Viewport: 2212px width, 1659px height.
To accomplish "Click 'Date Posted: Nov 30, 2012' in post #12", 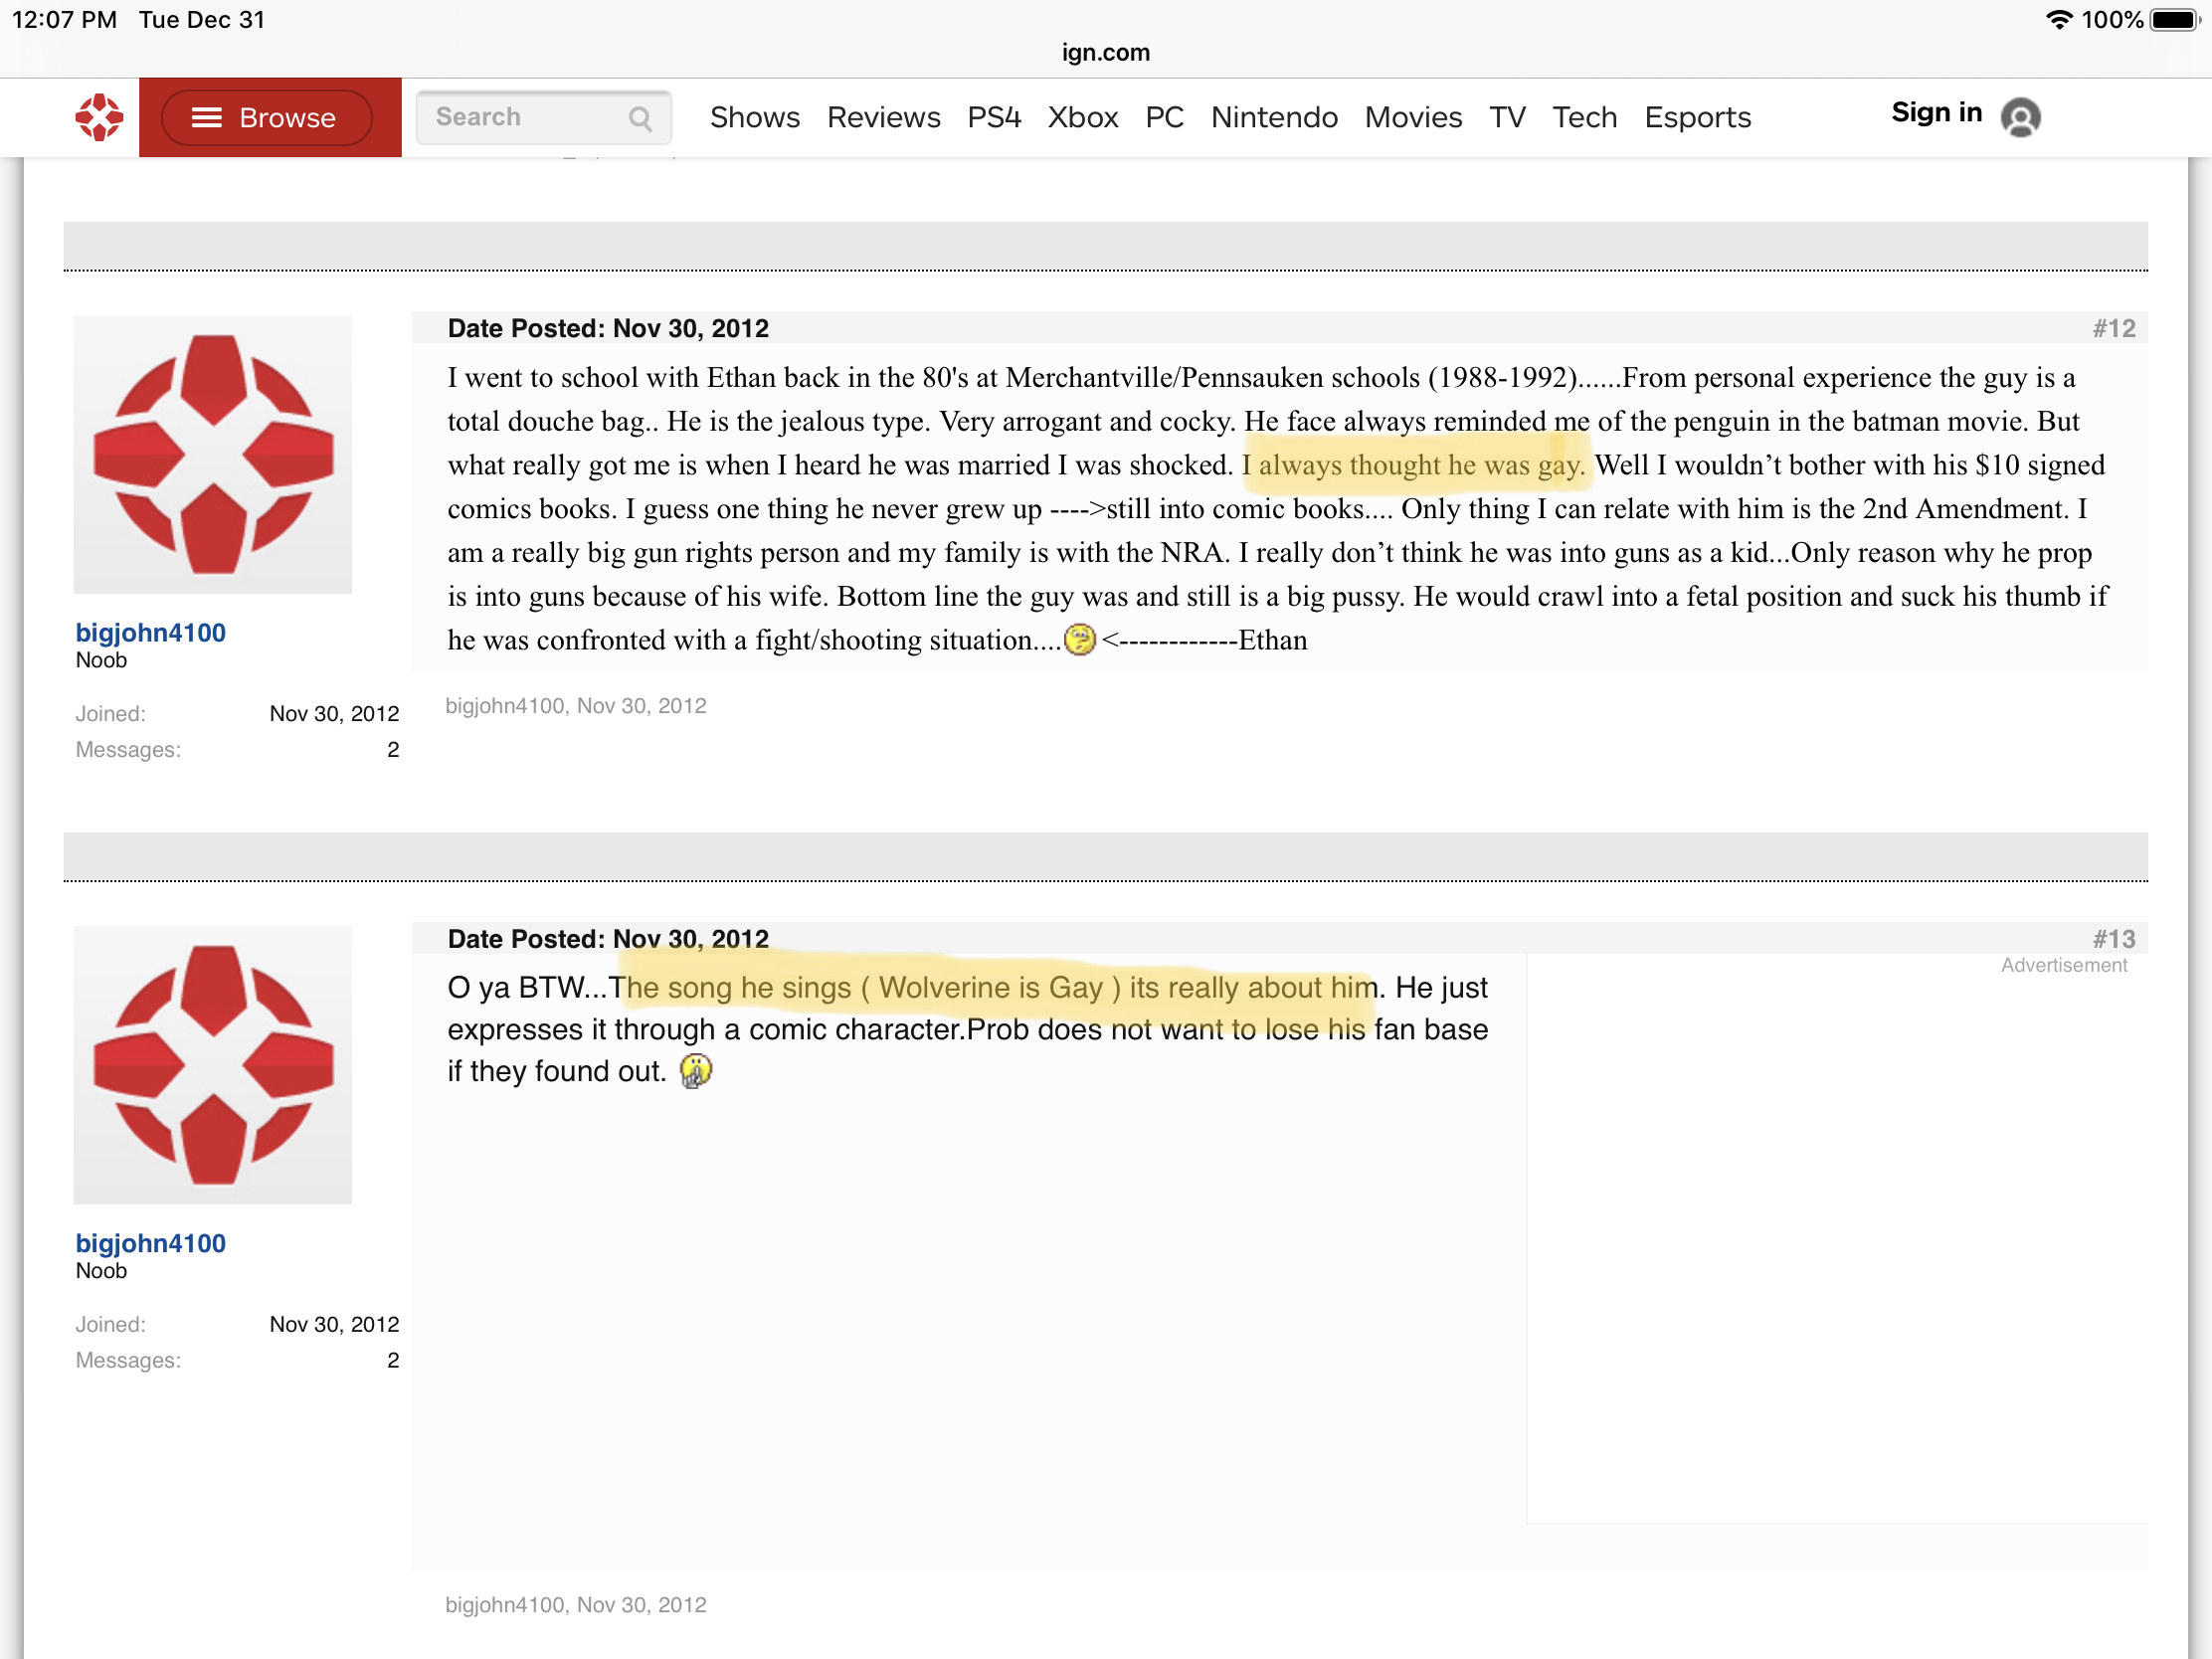I will (x=608, y=329).
